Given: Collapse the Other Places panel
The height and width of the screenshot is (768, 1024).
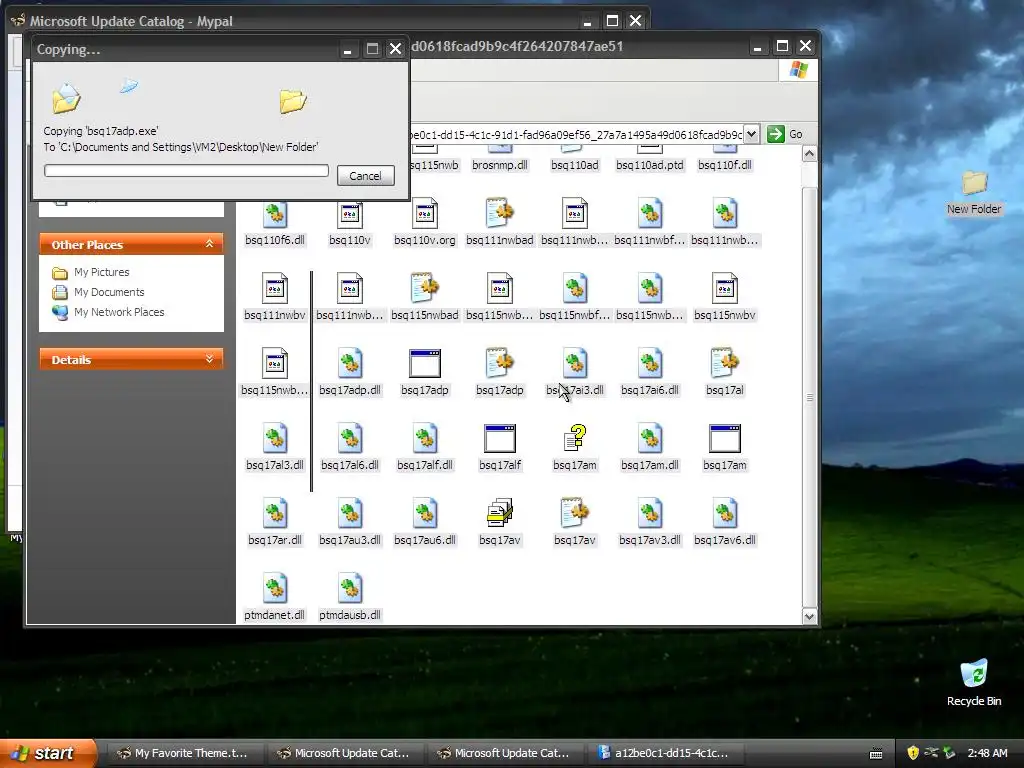Looking at the screenshot, I should click(x=209, y=244).
